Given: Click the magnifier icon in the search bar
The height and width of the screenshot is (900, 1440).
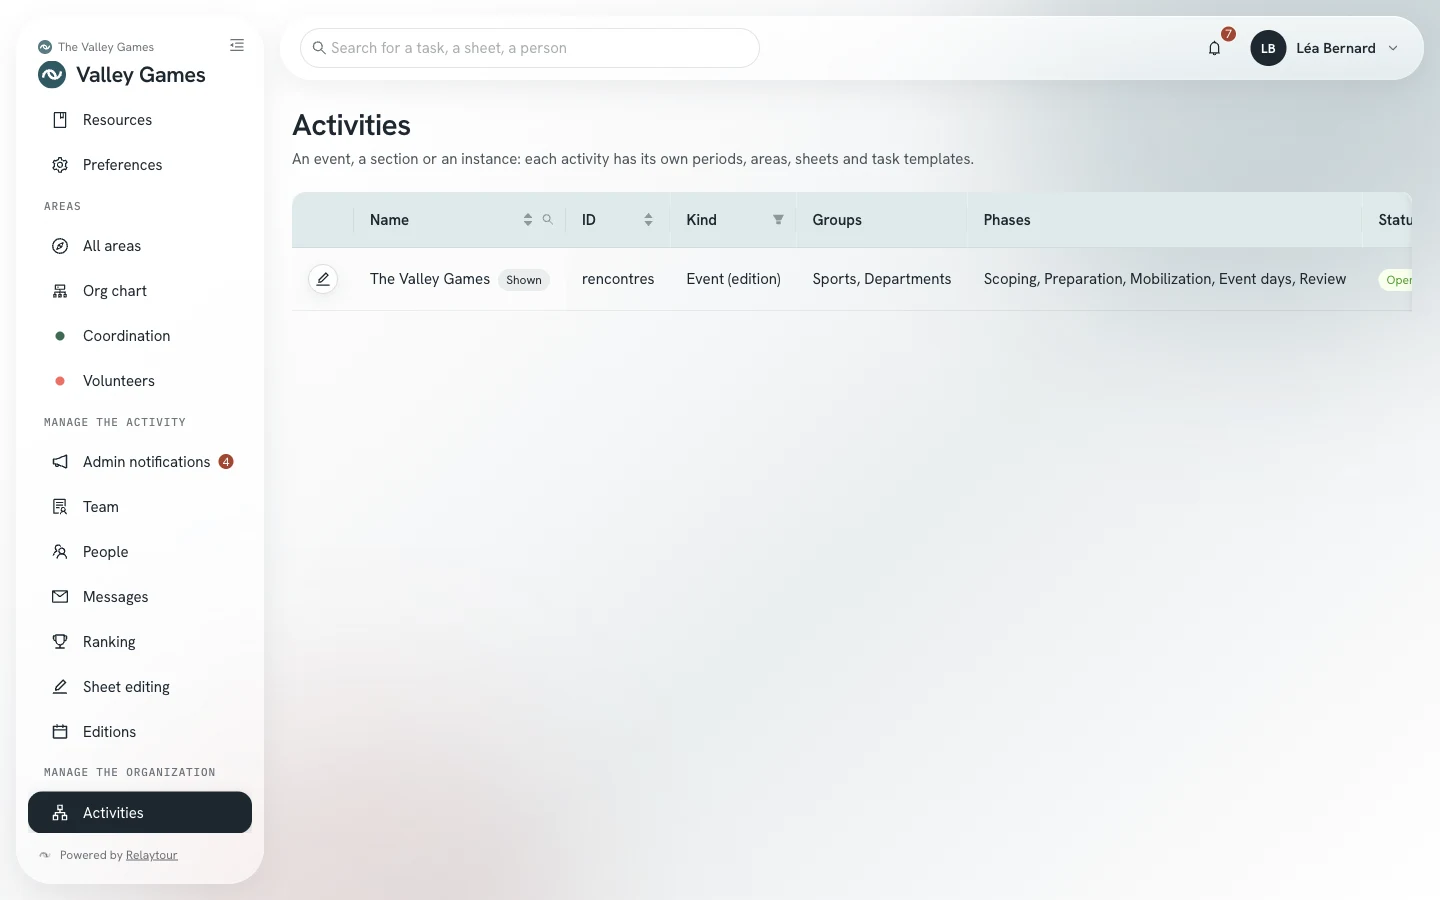Looking at the screenshot, I should [319, 48].
